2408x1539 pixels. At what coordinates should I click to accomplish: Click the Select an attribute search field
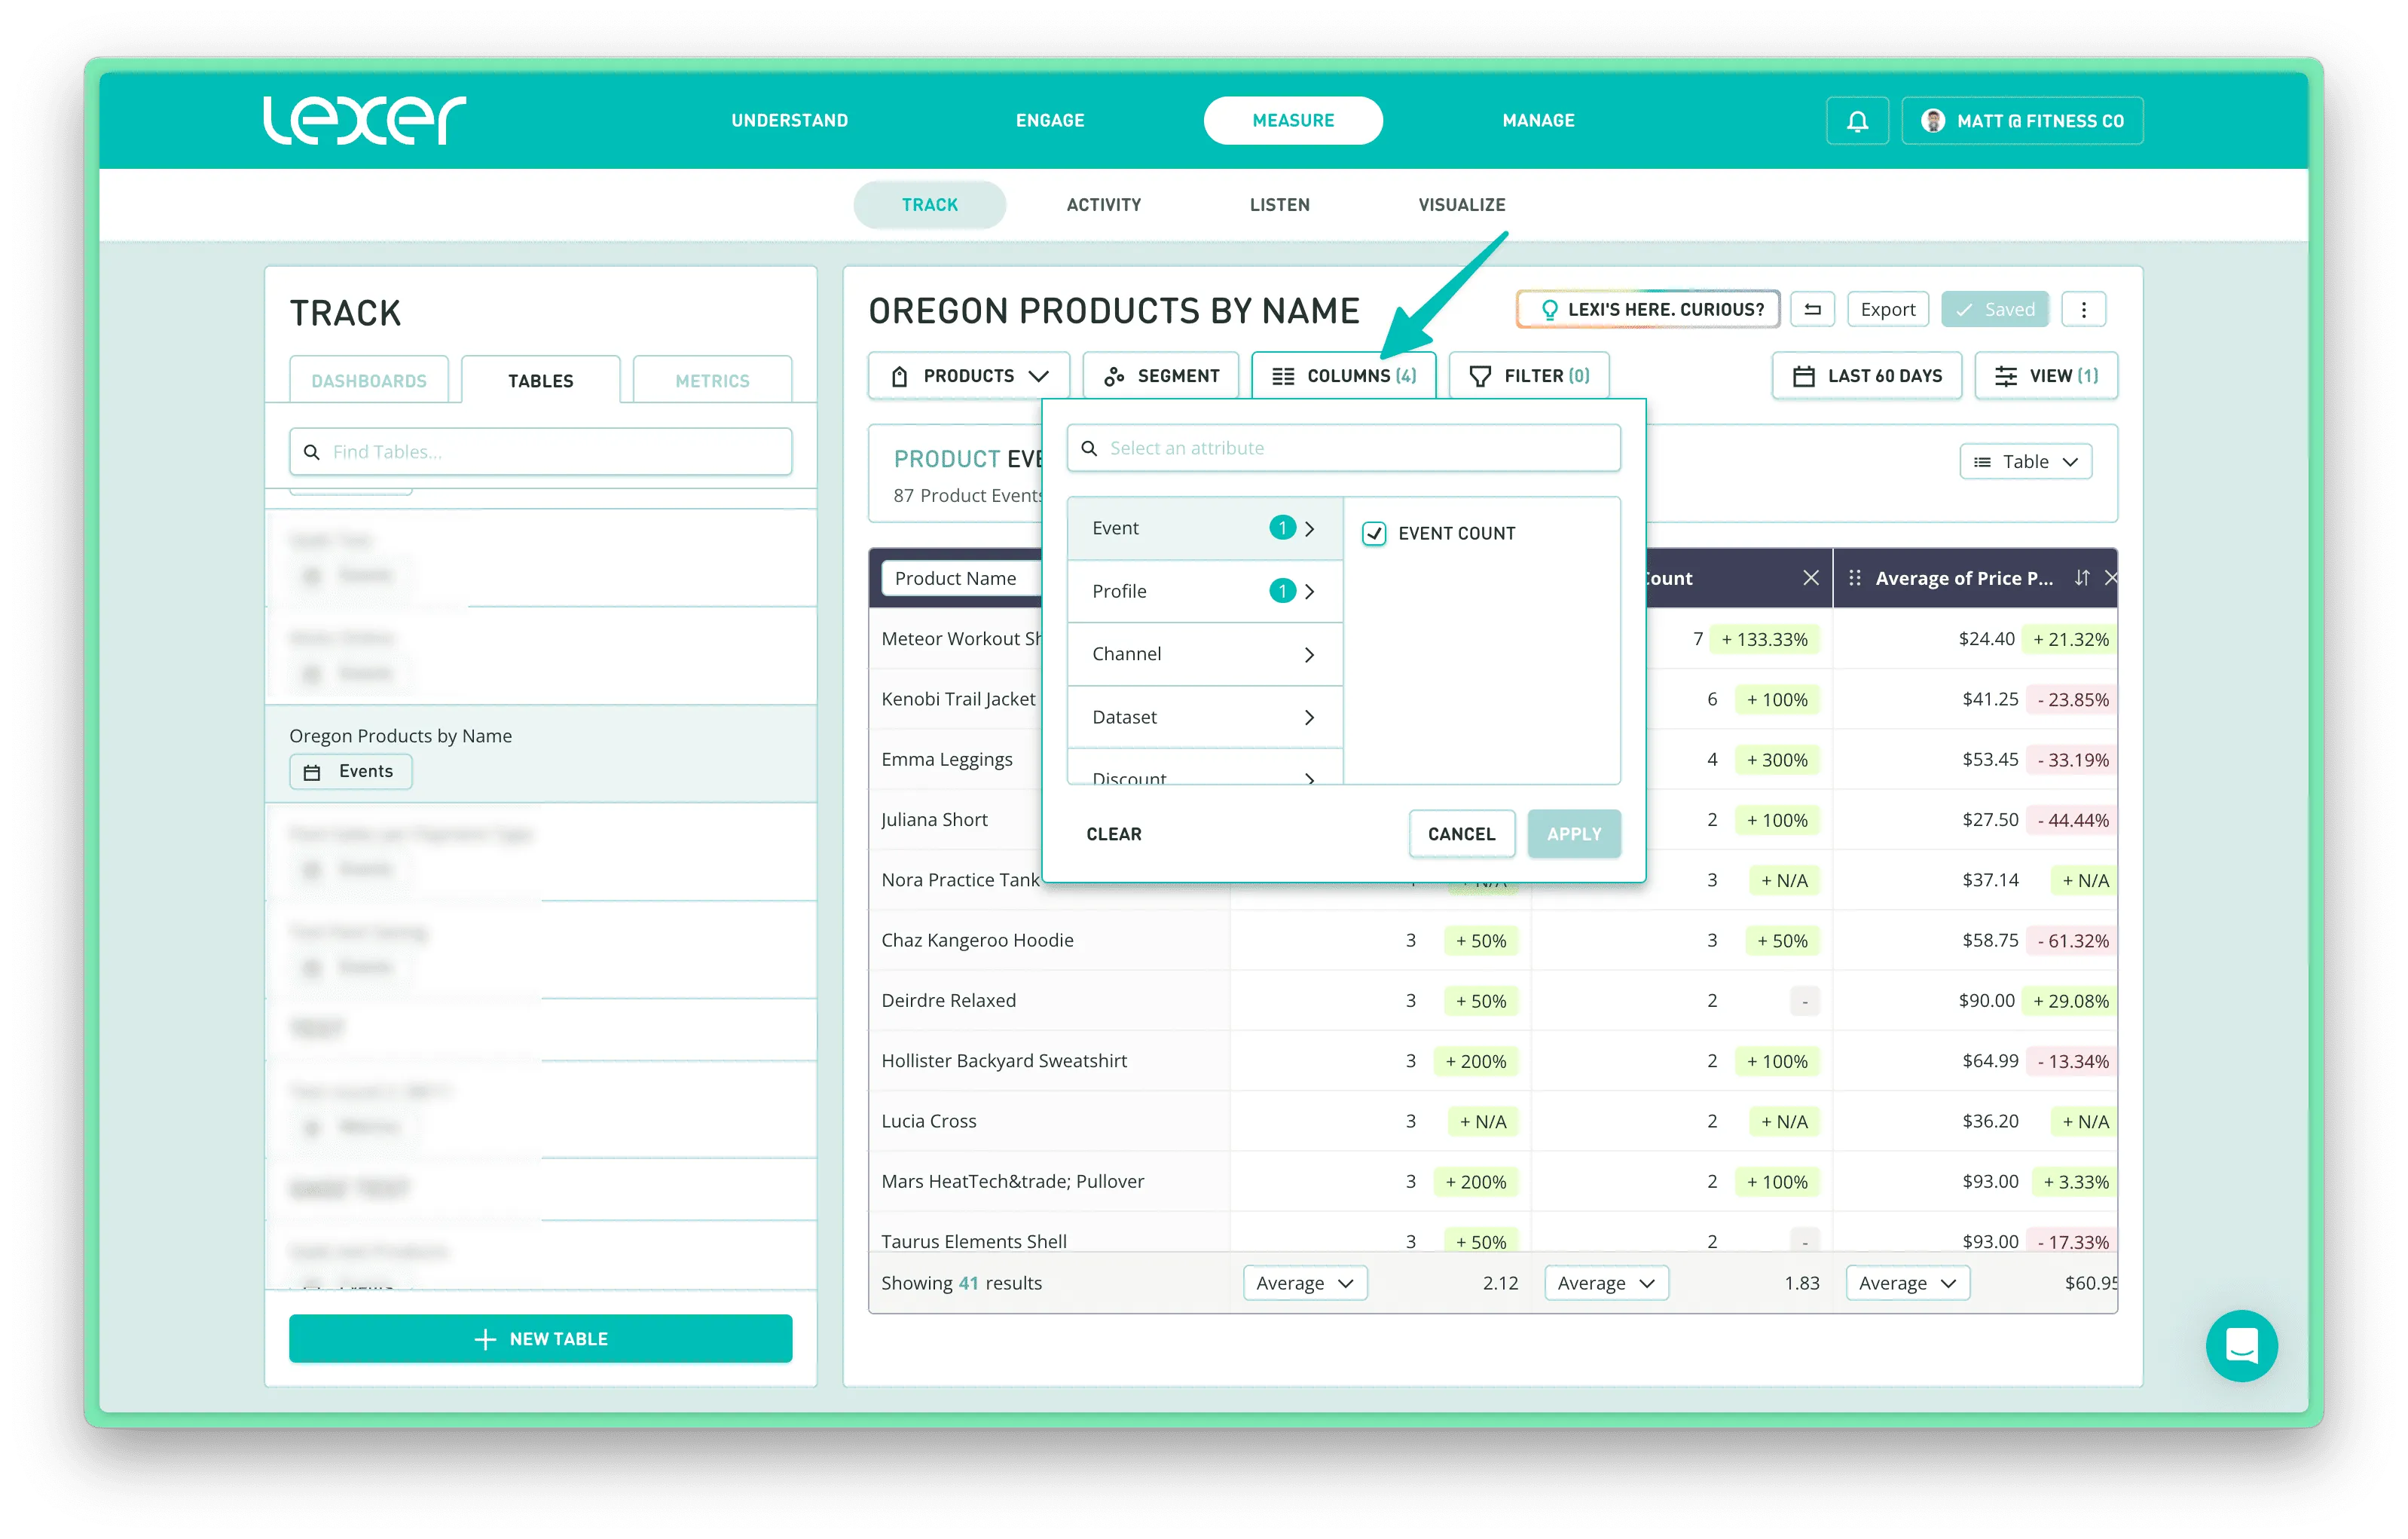pyautogui.click(x=1343, y=448)
